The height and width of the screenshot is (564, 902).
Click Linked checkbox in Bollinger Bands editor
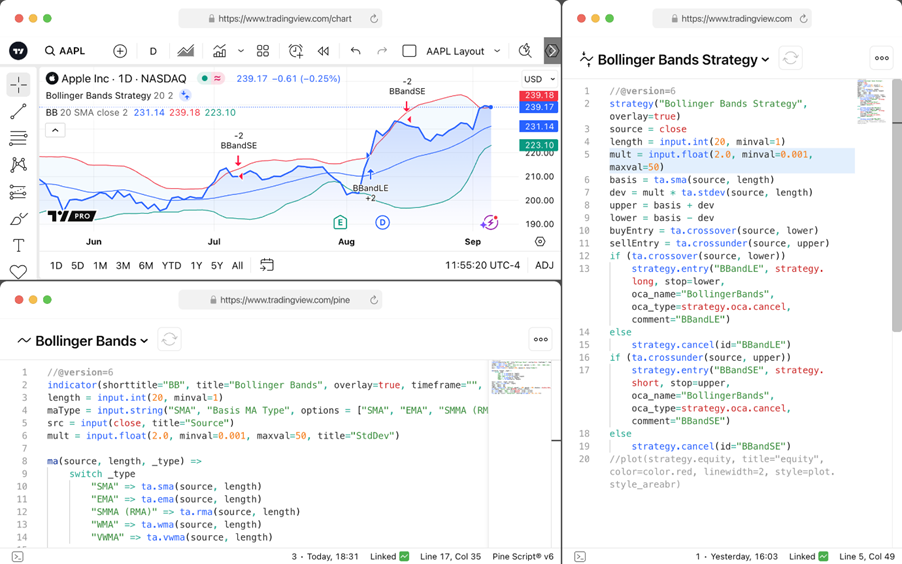[404, 557]
